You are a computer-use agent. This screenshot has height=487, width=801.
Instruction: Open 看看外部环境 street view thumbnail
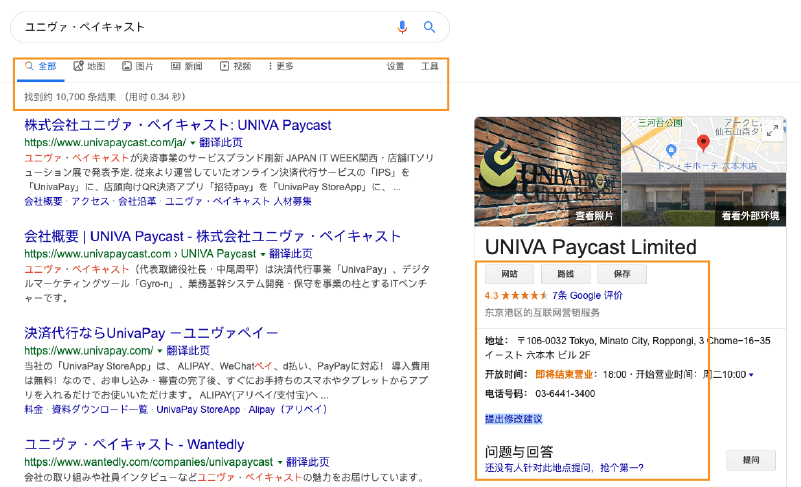coord(703,200)
